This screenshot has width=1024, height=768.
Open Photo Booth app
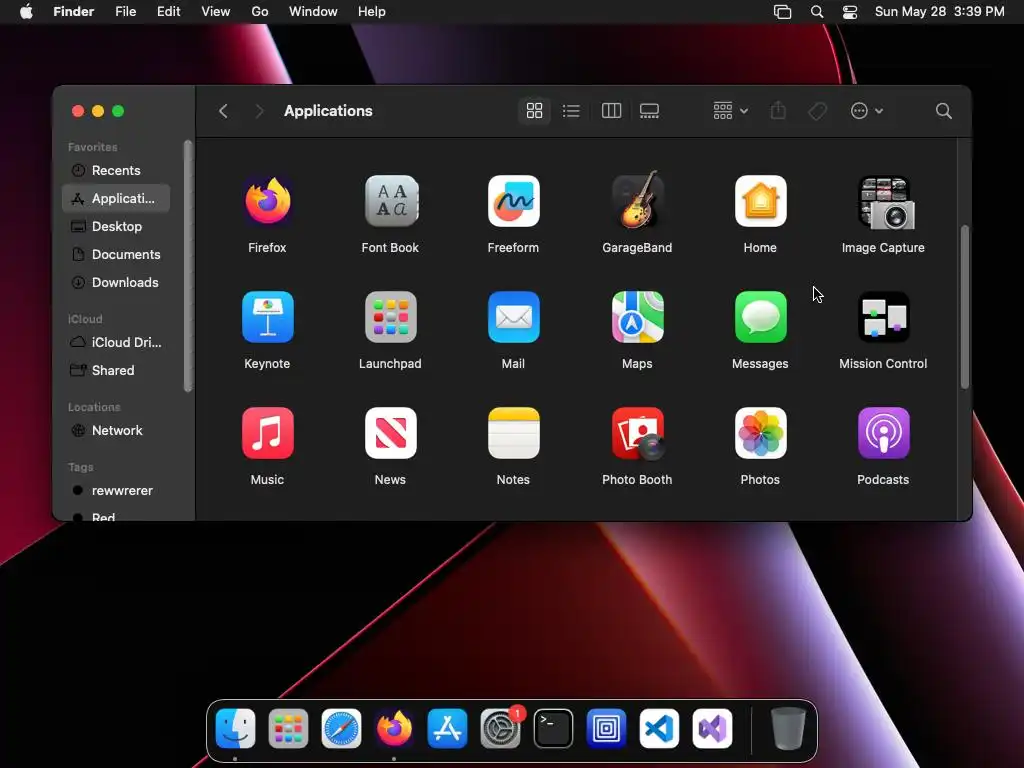tap(637, 434)
